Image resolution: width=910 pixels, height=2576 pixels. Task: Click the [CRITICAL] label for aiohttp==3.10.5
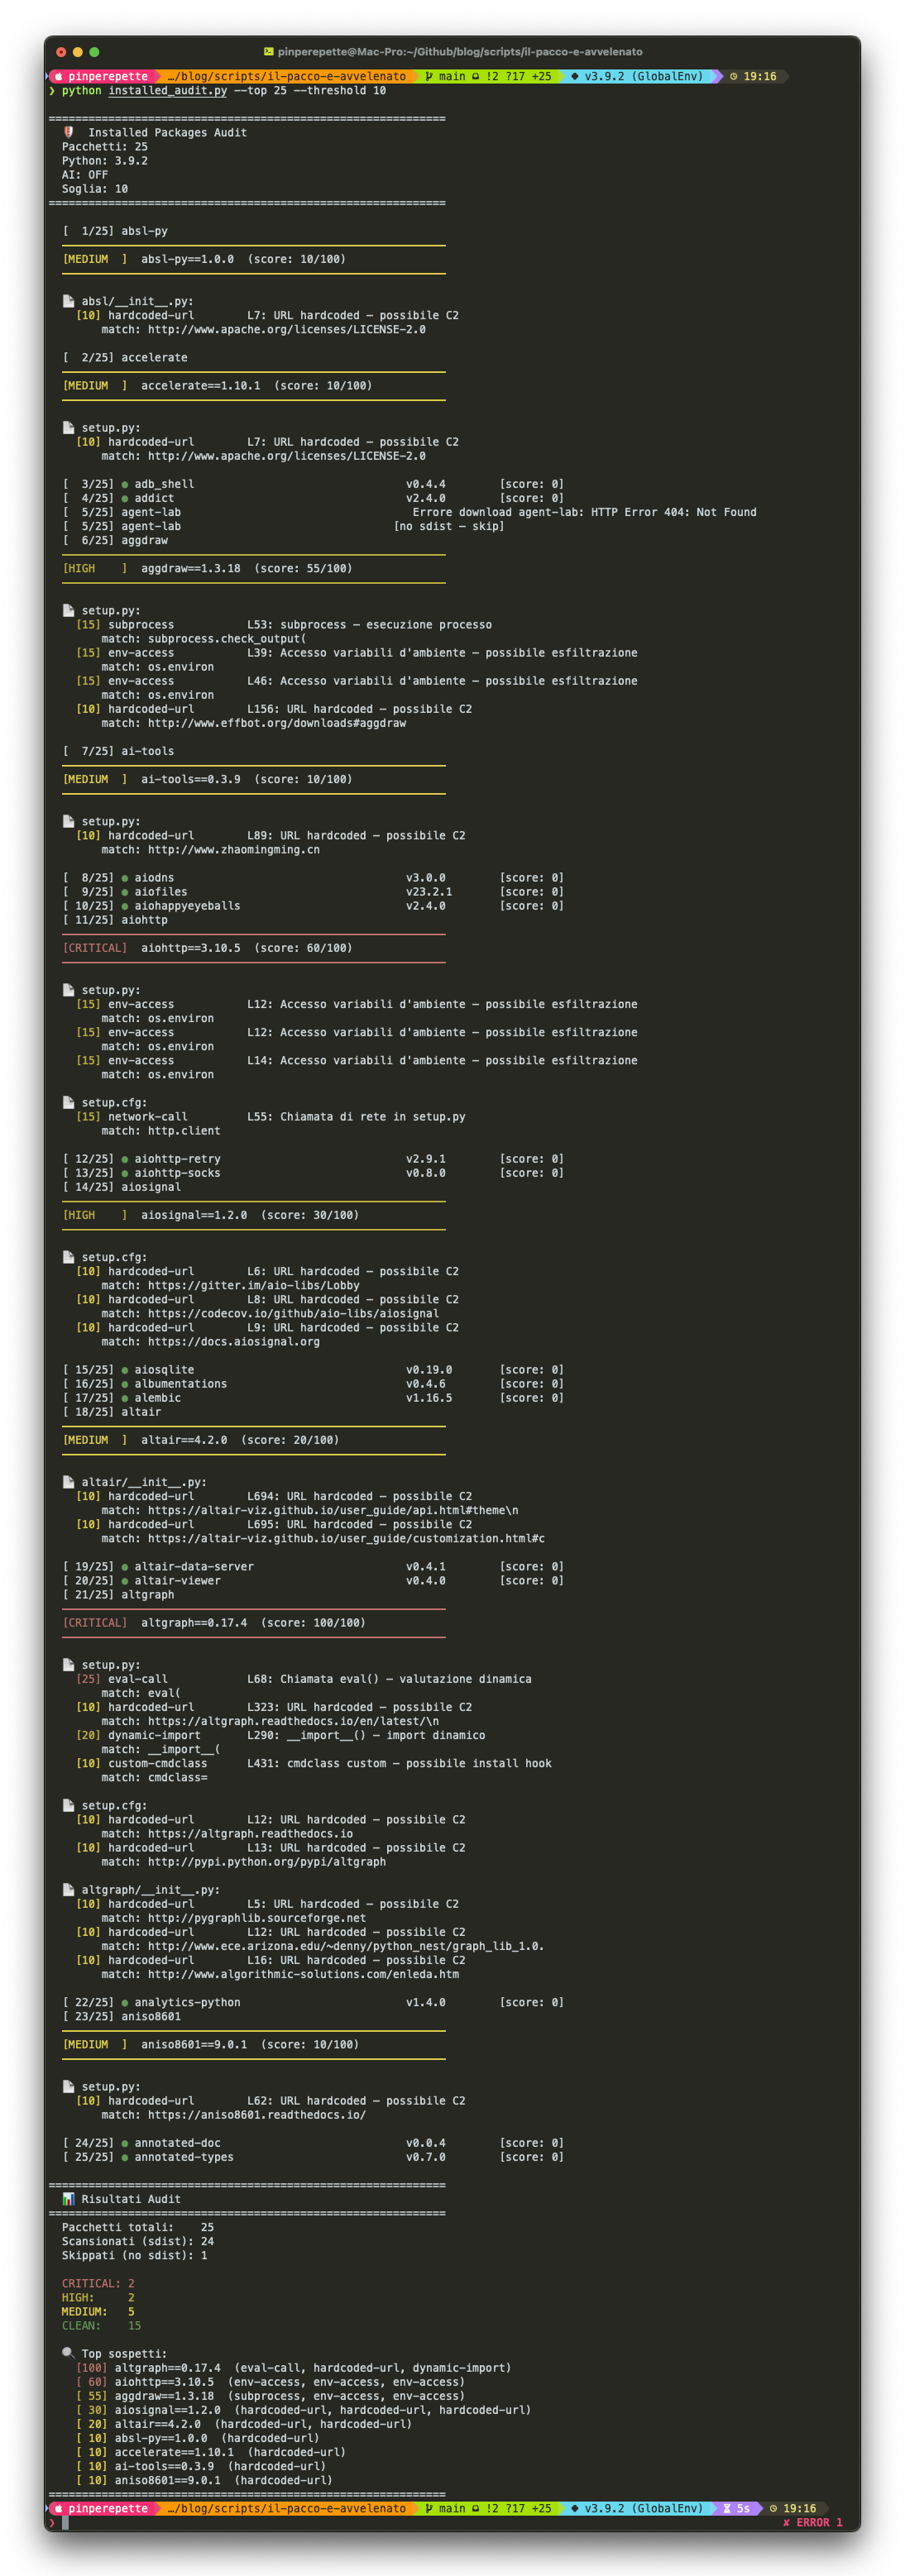click(95, 948)
